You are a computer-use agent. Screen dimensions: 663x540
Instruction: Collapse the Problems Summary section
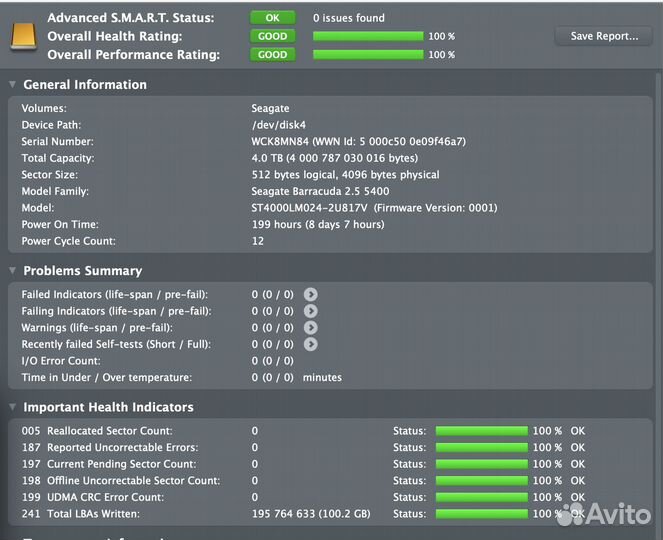12,271
